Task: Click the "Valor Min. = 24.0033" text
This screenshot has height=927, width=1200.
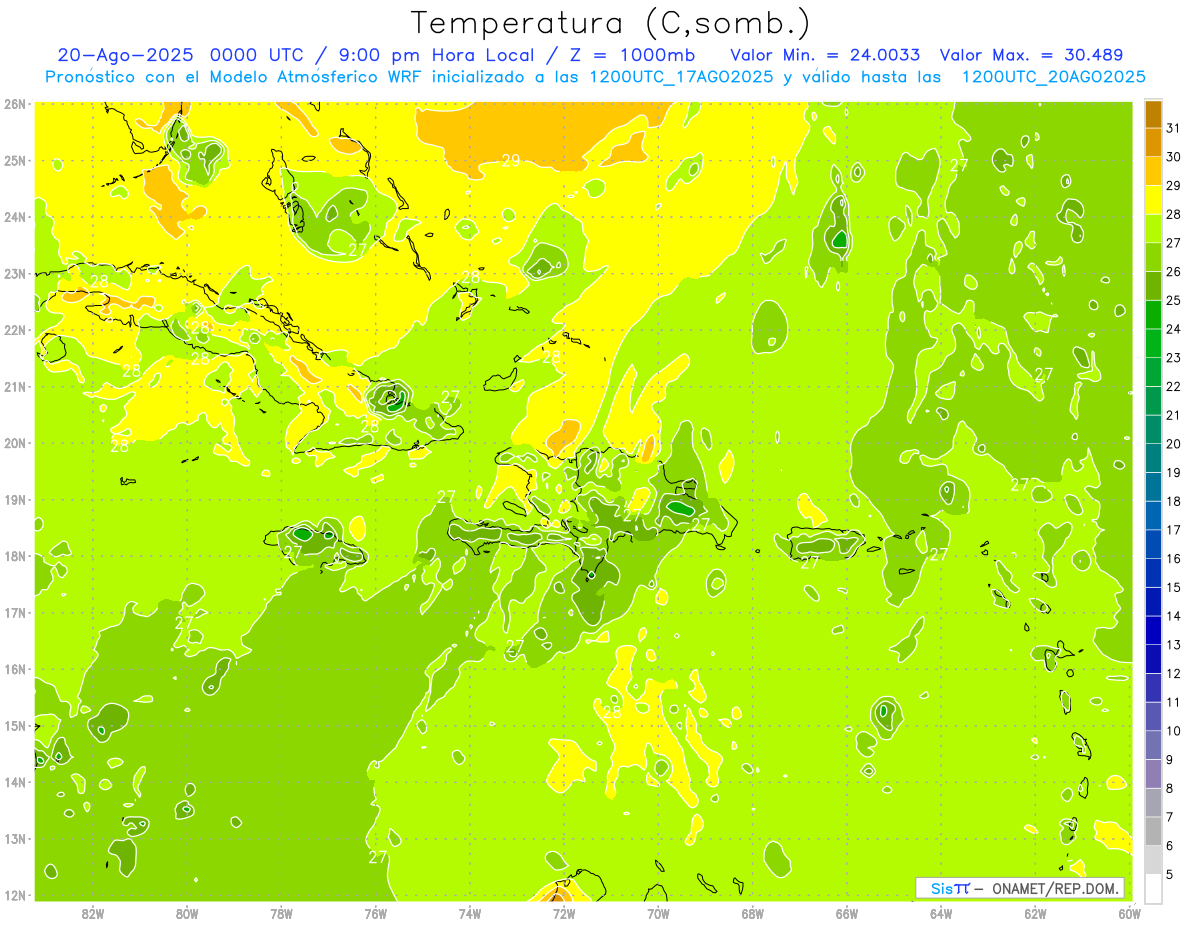Action: [x=826, y=55]
